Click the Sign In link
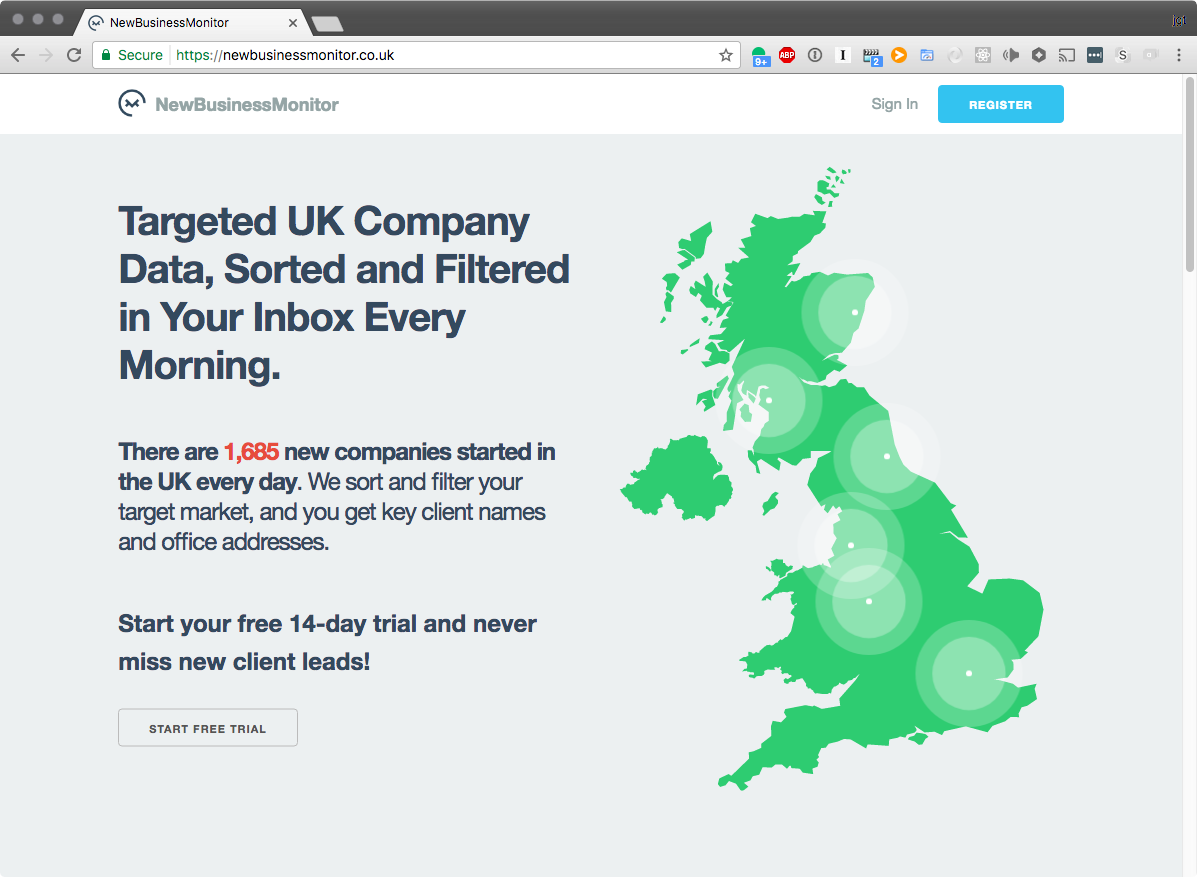 (x=895, y=104)
